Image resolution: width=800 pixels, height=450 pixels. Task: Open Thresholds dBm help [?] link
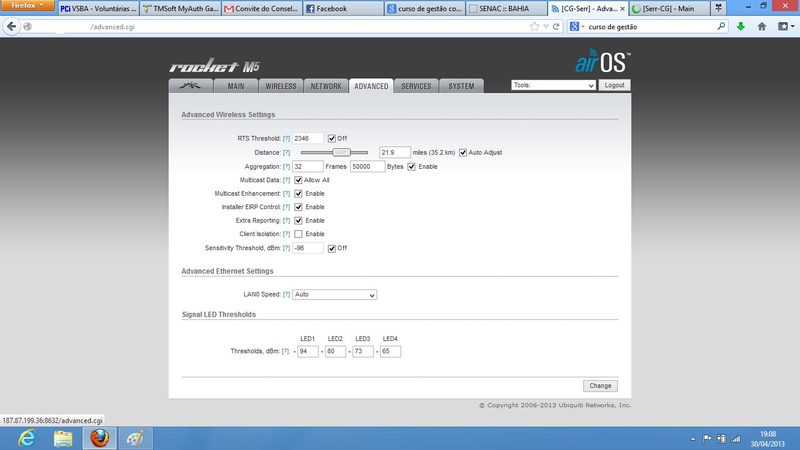(285, 351)
